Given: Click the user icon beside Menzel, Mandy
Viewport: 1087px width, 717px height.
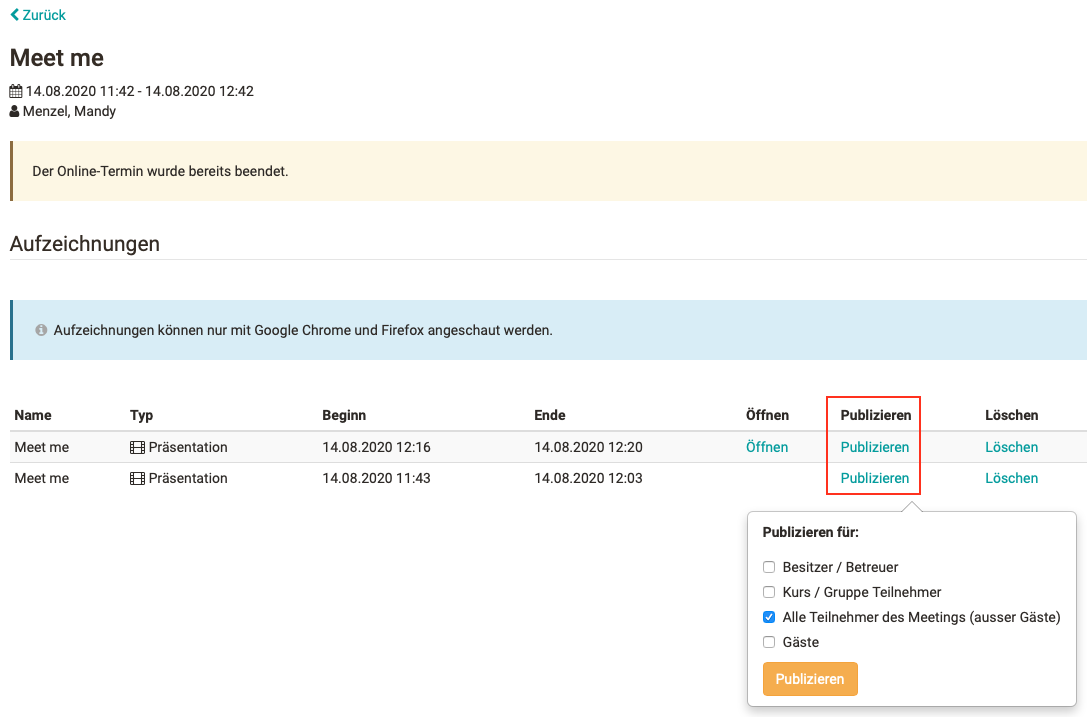Looking at the screenshot, I should (15, 111).
